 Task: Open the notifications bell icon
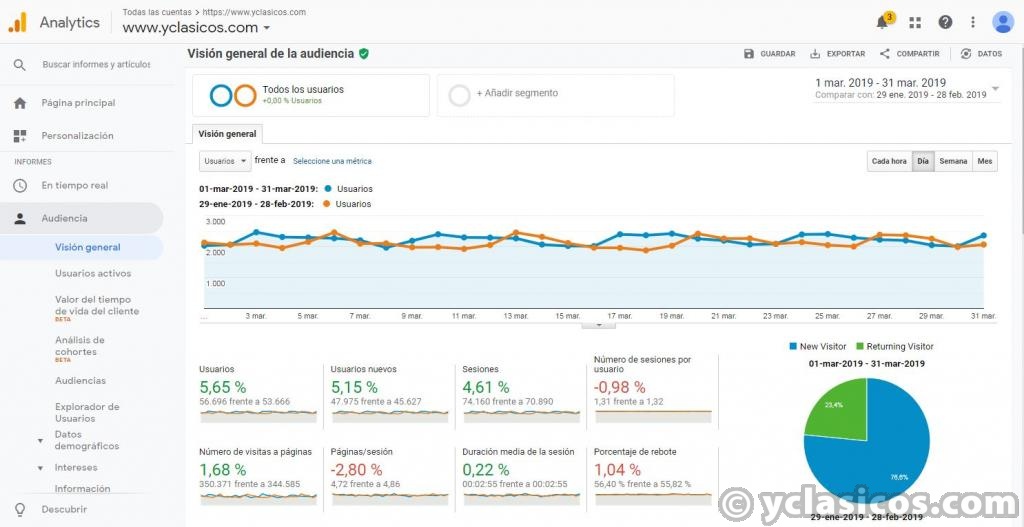point(883,22)
